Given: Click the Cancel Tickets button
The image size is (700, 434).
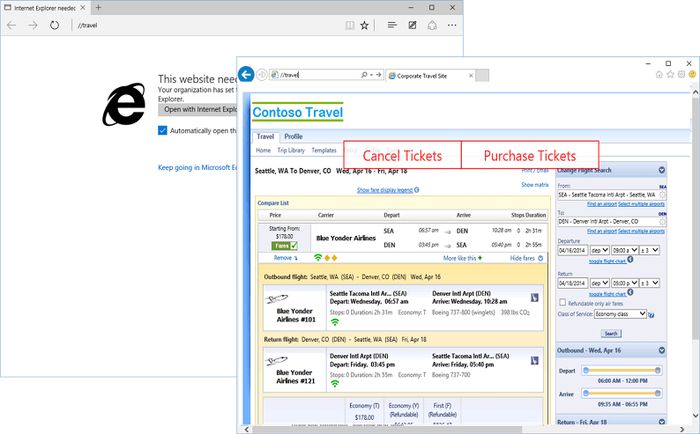Looking at the screenshot, I should click(x=402, y=156).
